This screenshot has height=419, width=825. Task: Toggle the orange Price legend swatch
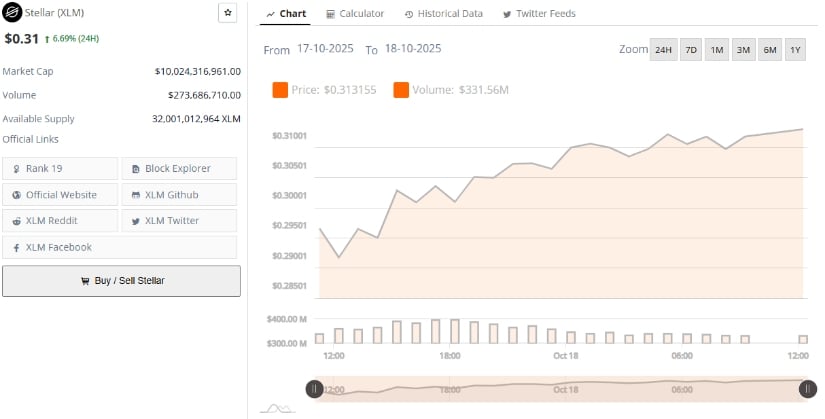pos(281,91)
